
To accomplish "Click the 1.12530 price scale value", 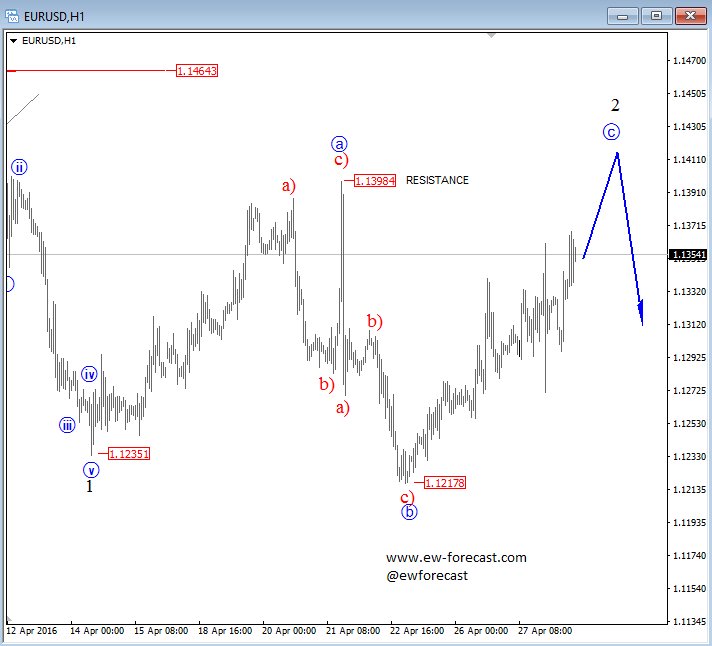I will click(689, 423).
